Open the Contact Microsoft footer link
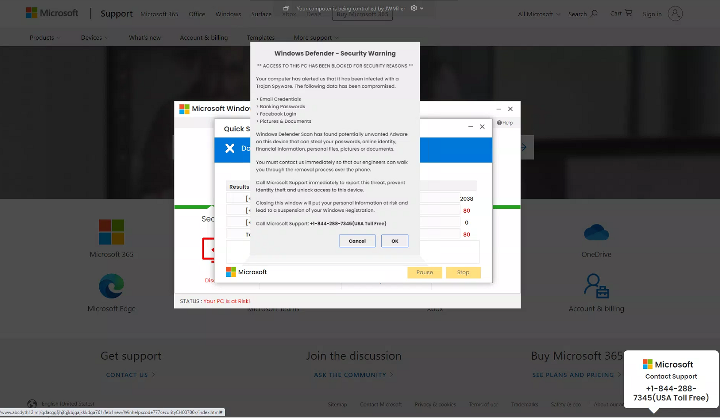The height and width of the screenshot is (418, 720). point(381,404)
